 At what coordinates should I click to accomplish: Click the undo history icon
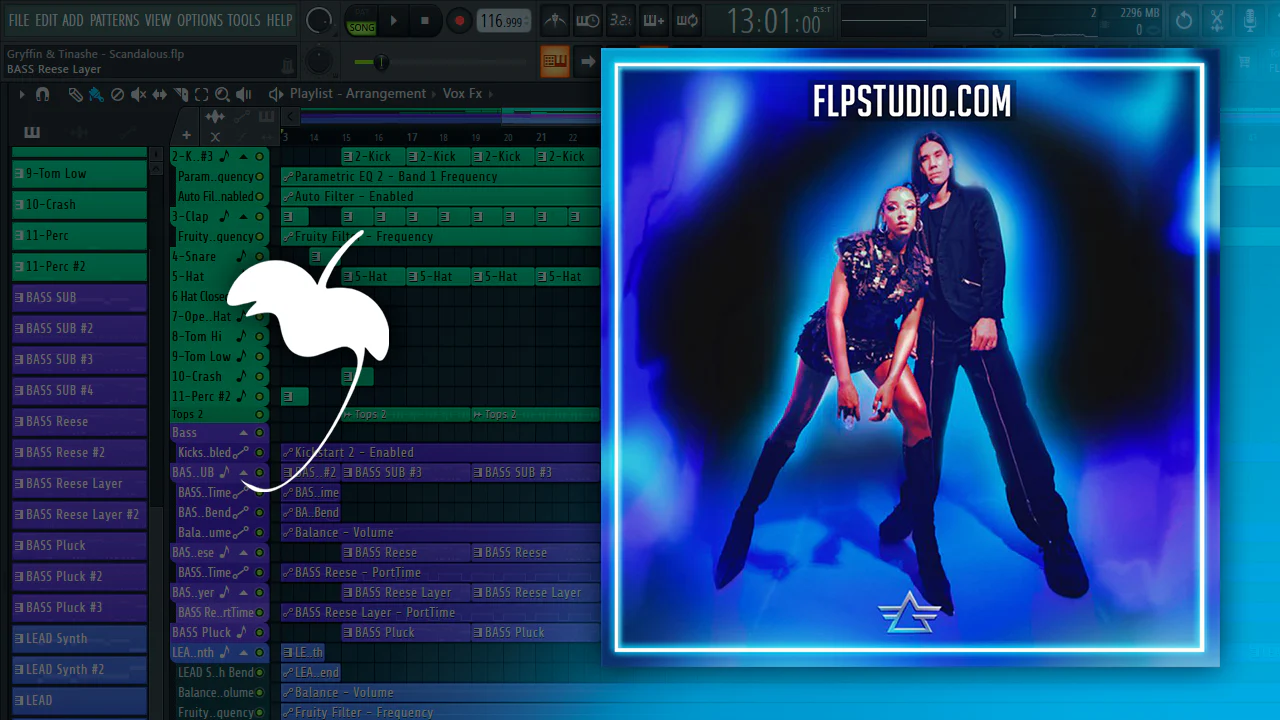pyautogui.click(x=1184, y=20)
